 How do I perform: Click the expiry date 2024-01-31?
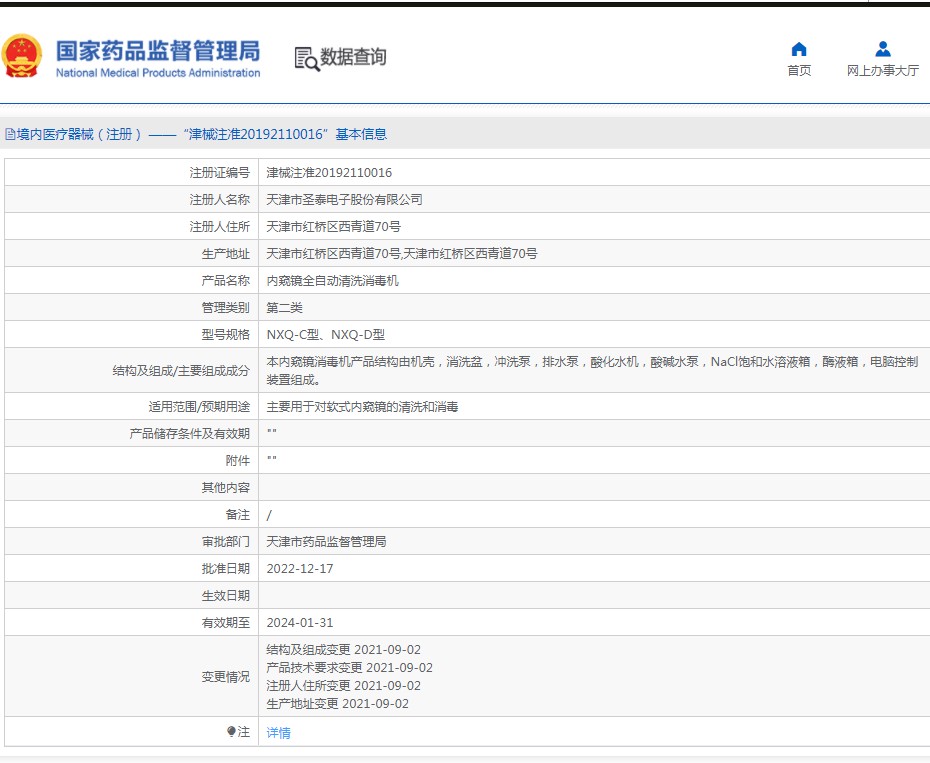click(x=300, y=623)
